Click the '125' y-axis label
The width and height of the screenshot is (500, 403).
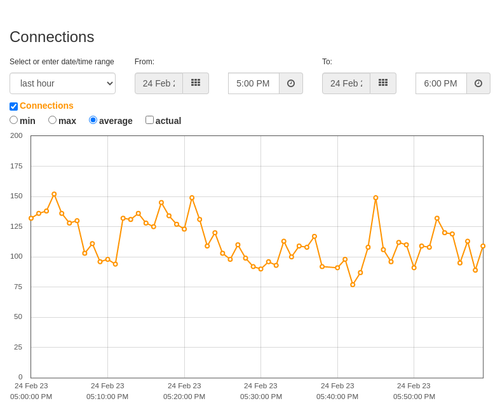click(x=16, y=226)
